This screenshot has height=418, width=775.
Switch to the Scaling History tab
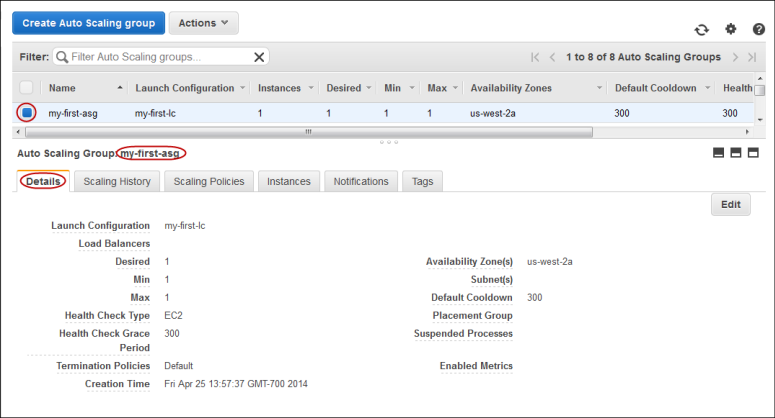tap(117, 181)
